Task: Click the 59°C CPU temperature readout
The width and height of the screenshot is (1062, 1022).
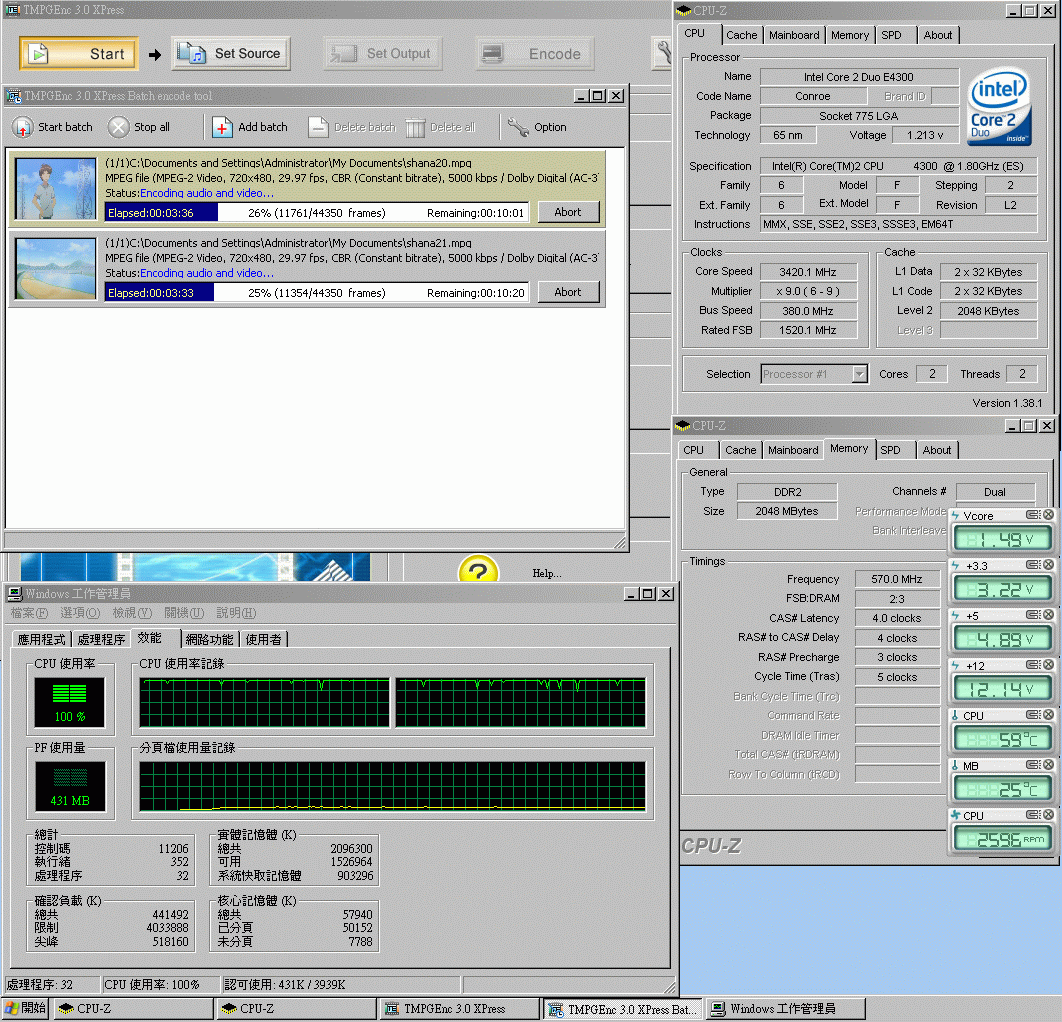Action: (x=1002, y=739)
